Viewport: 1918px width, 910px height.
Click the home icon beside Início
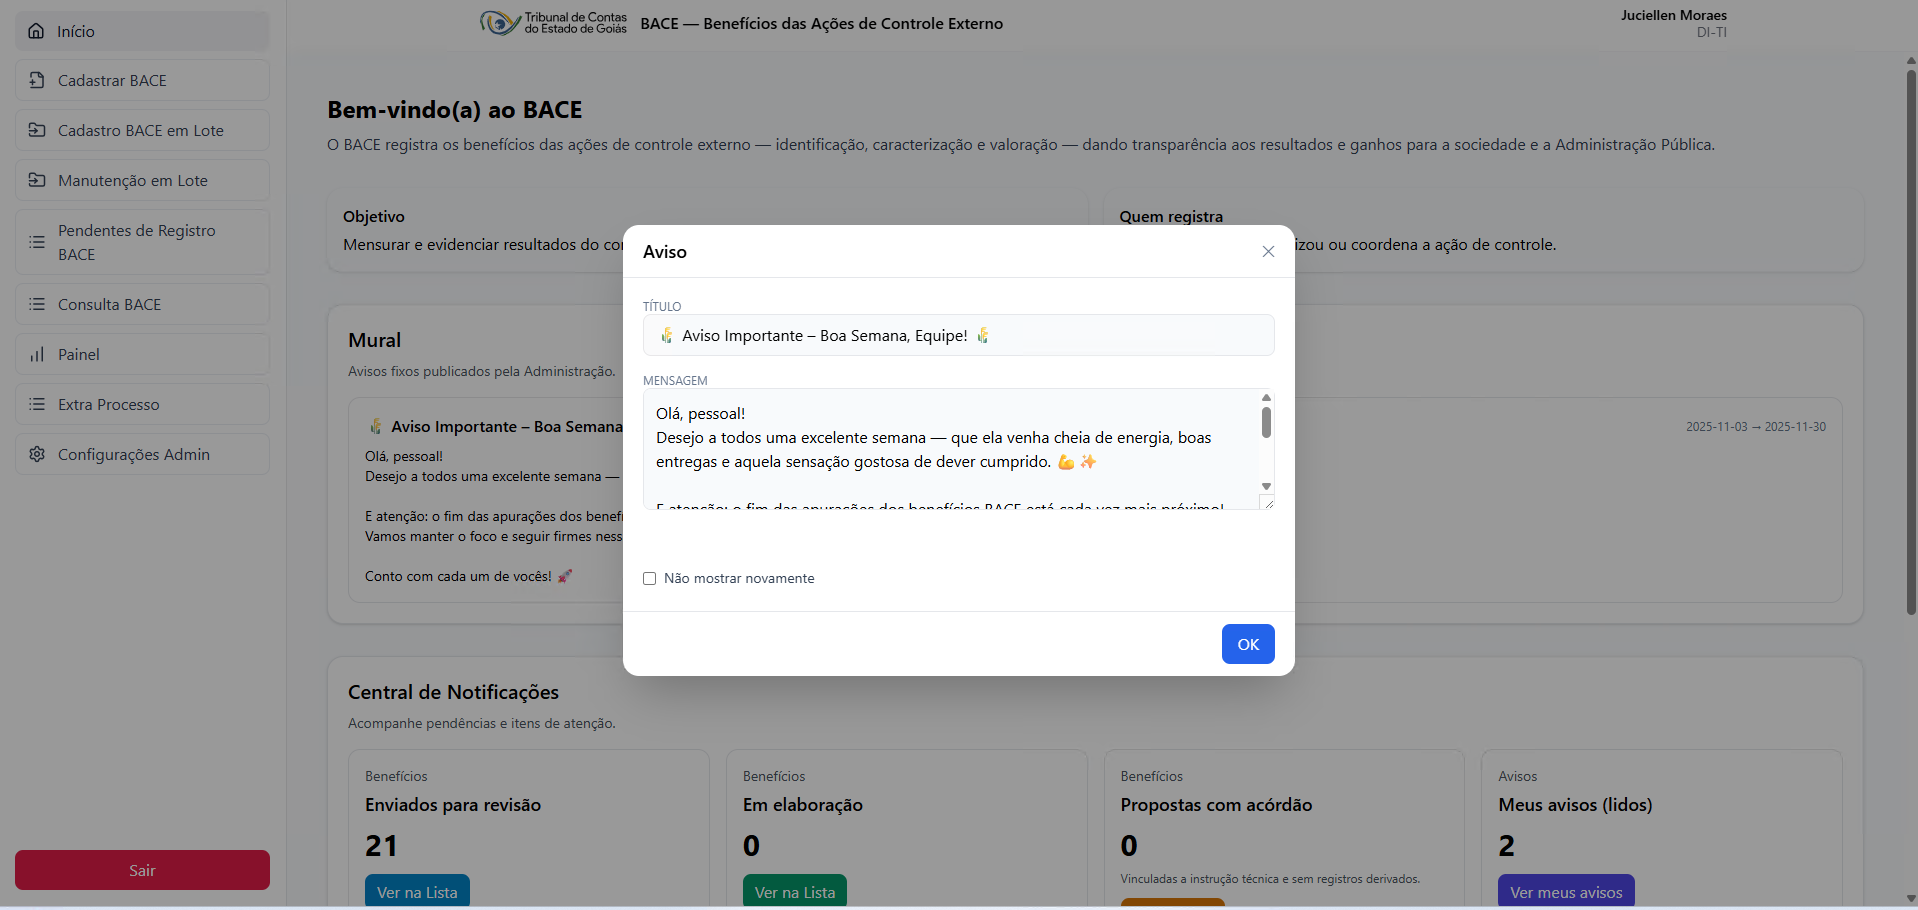(x=36, y=31)
